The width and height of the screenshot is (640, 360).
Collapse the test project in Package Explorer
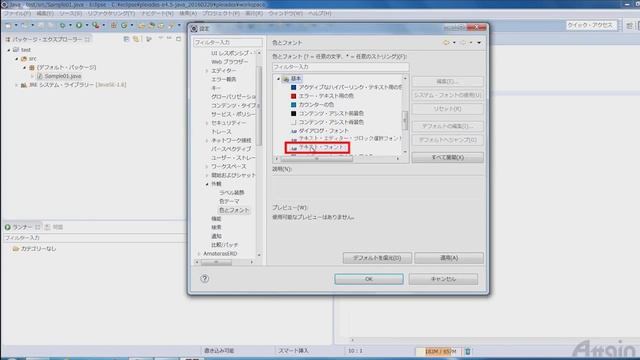[9, 50]
